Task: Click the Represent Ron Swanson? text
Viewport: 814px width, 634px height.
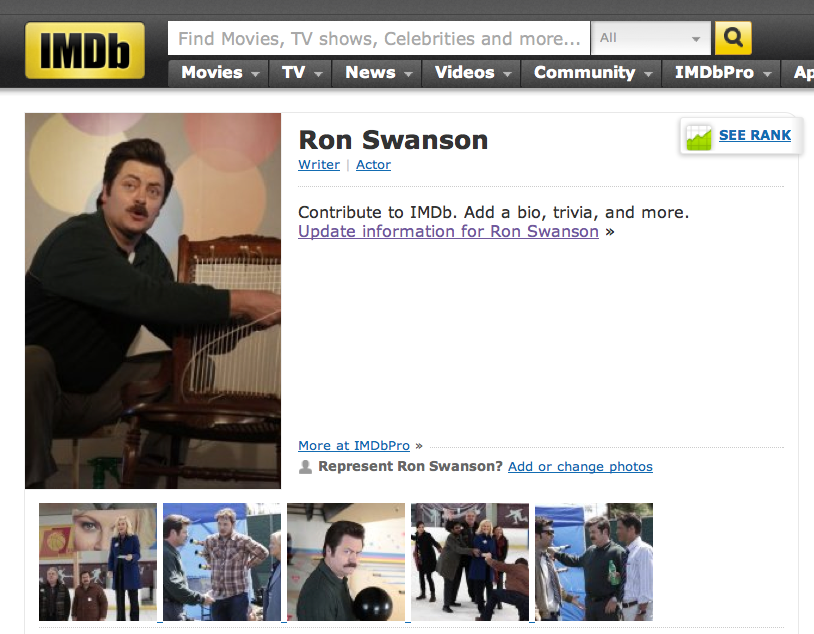Action: click(x=410, y=466)
